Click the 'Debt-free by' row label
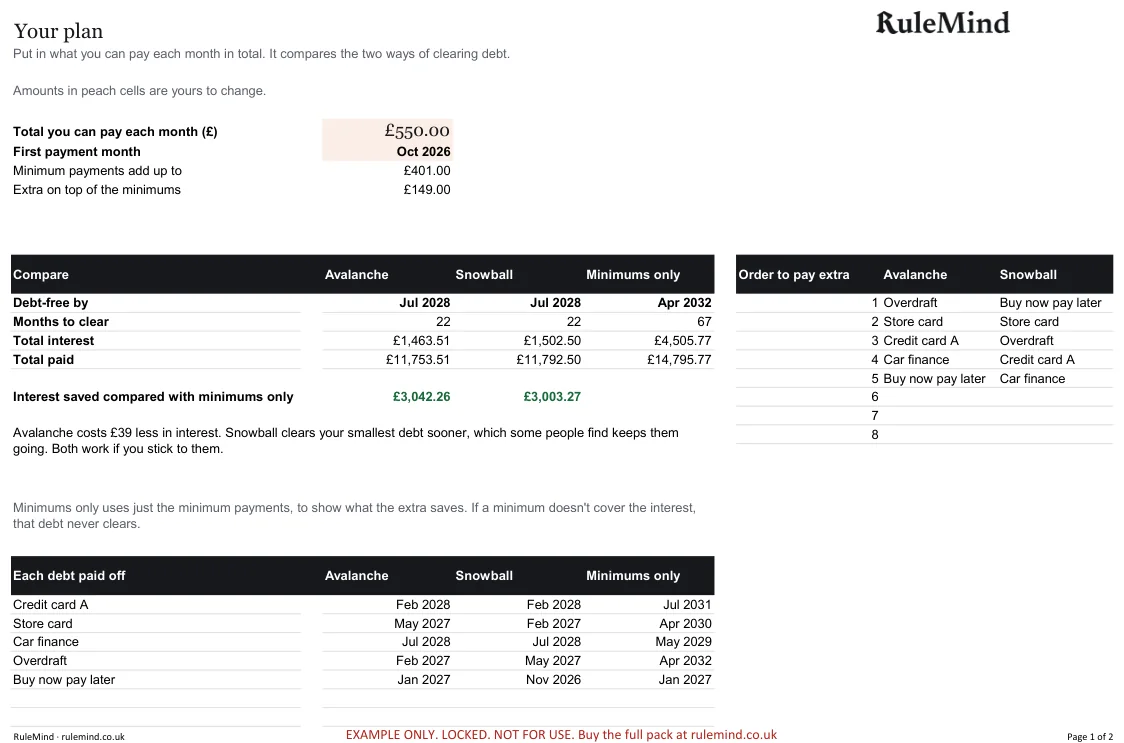Screen dimensions: 1124x743 [x=50, y=303]
